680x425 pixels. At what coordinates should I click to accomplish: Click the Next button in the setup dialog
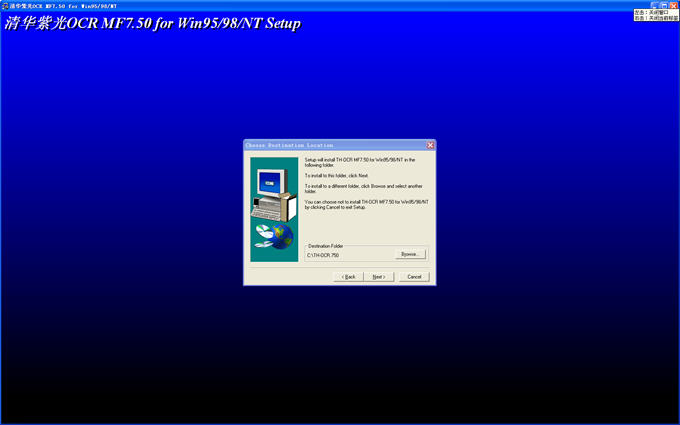(379, 277)
